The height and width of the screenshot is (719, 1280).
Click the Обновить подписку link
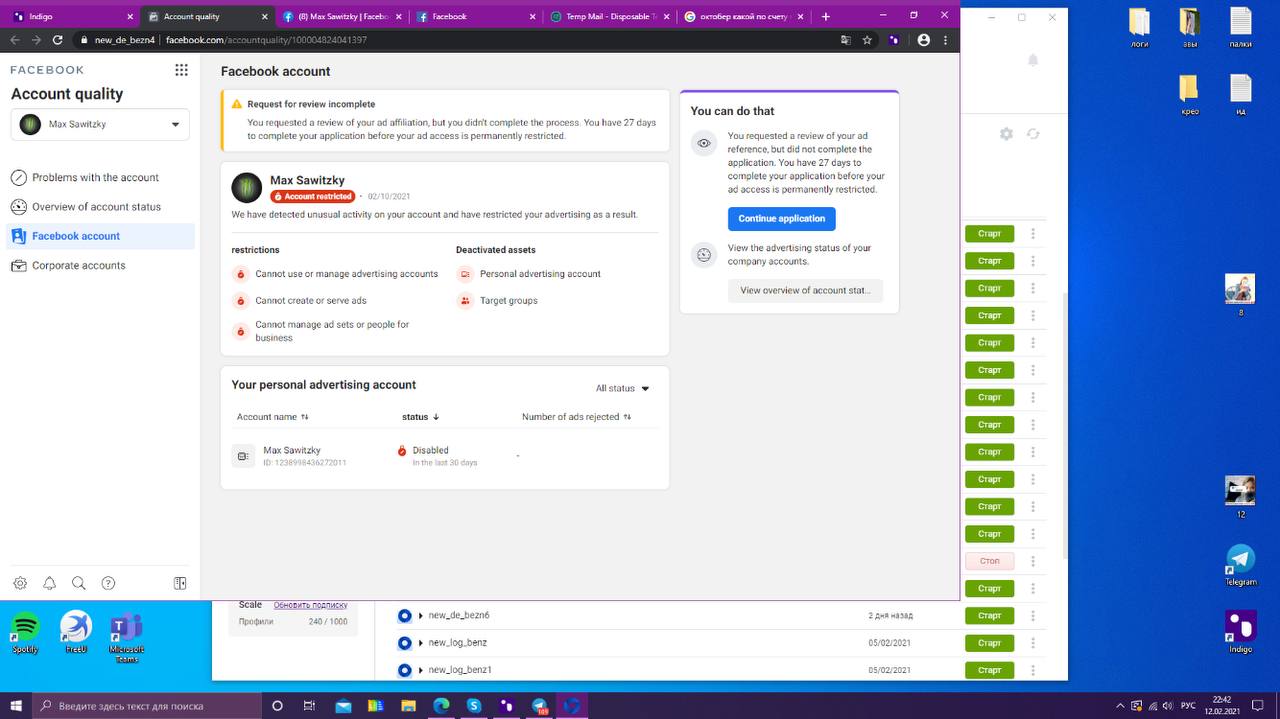point(310,606)
